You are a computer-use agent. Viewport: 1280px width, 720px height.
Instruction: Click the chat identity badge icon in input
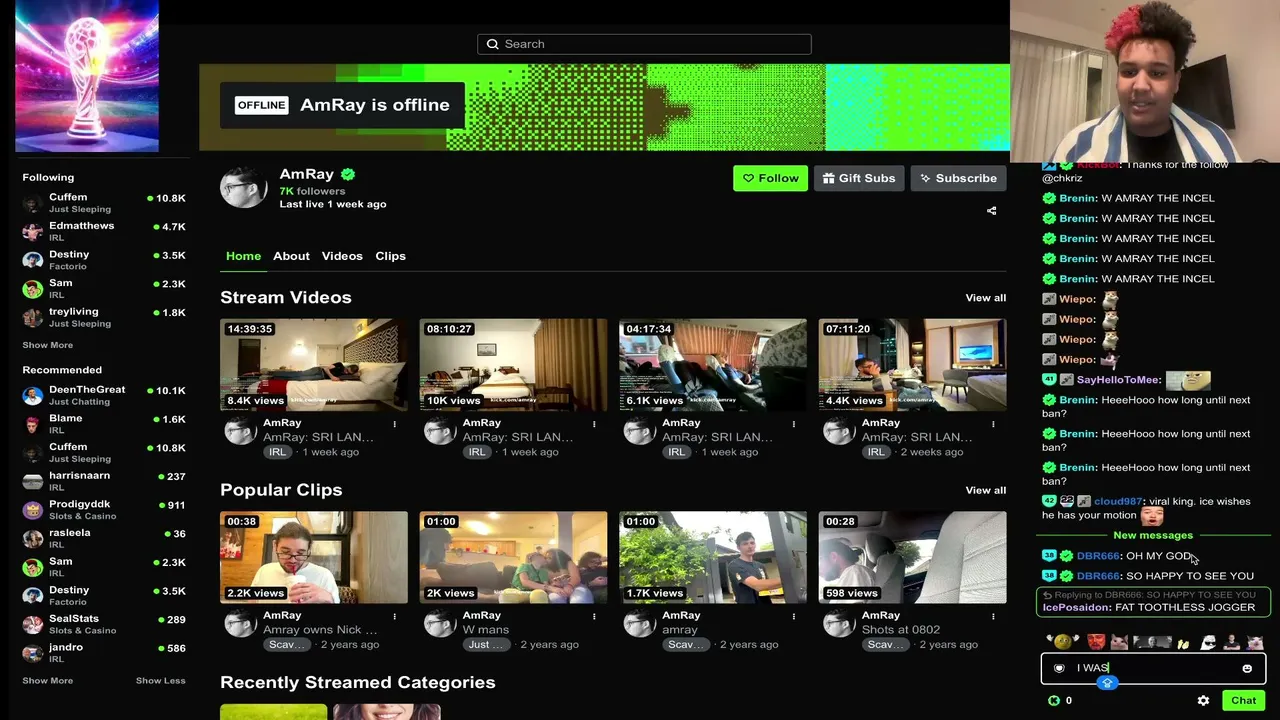1059,668
